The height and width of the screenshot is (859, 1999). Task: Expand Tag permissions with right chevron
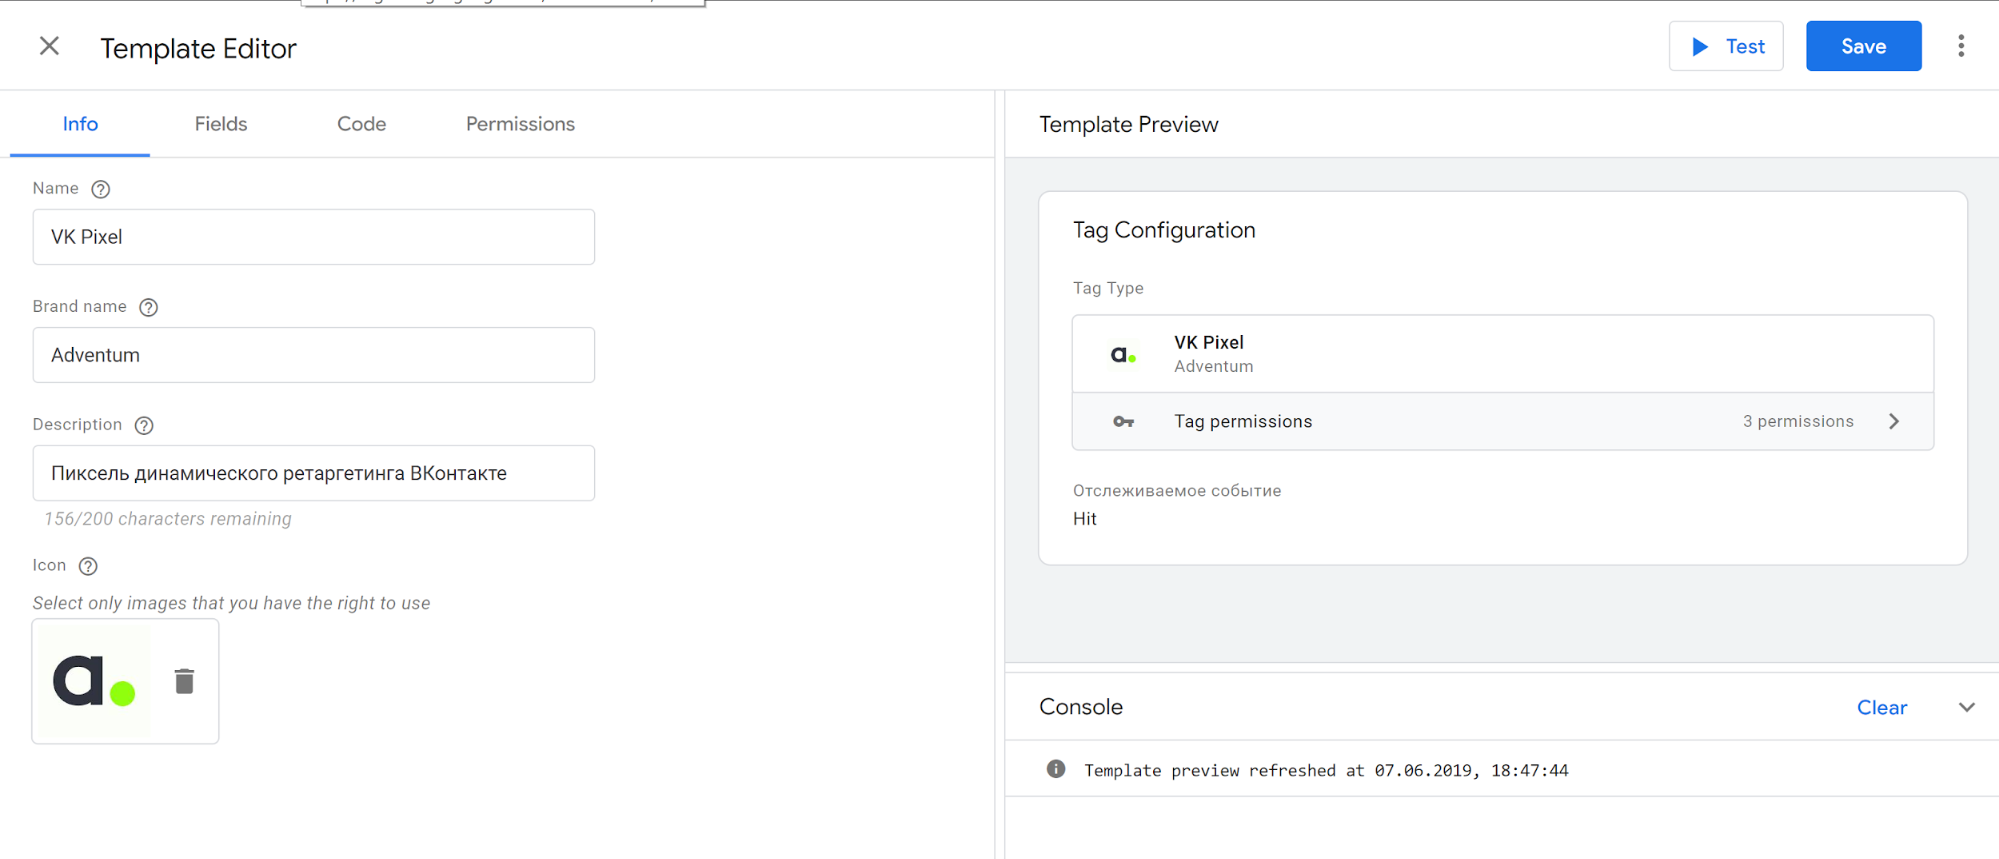click(1894, 421)
